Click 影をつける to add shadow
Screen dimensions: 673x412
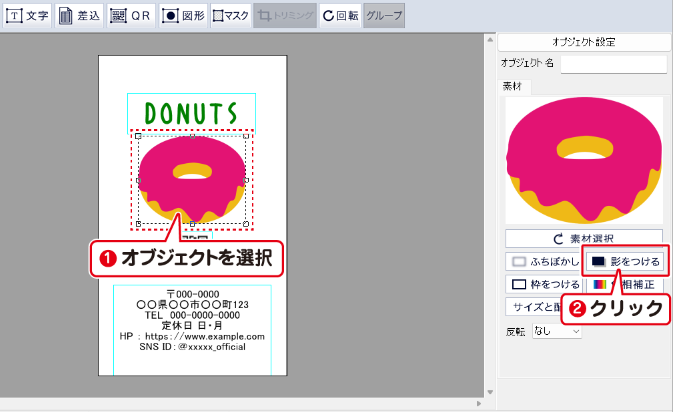626,261
